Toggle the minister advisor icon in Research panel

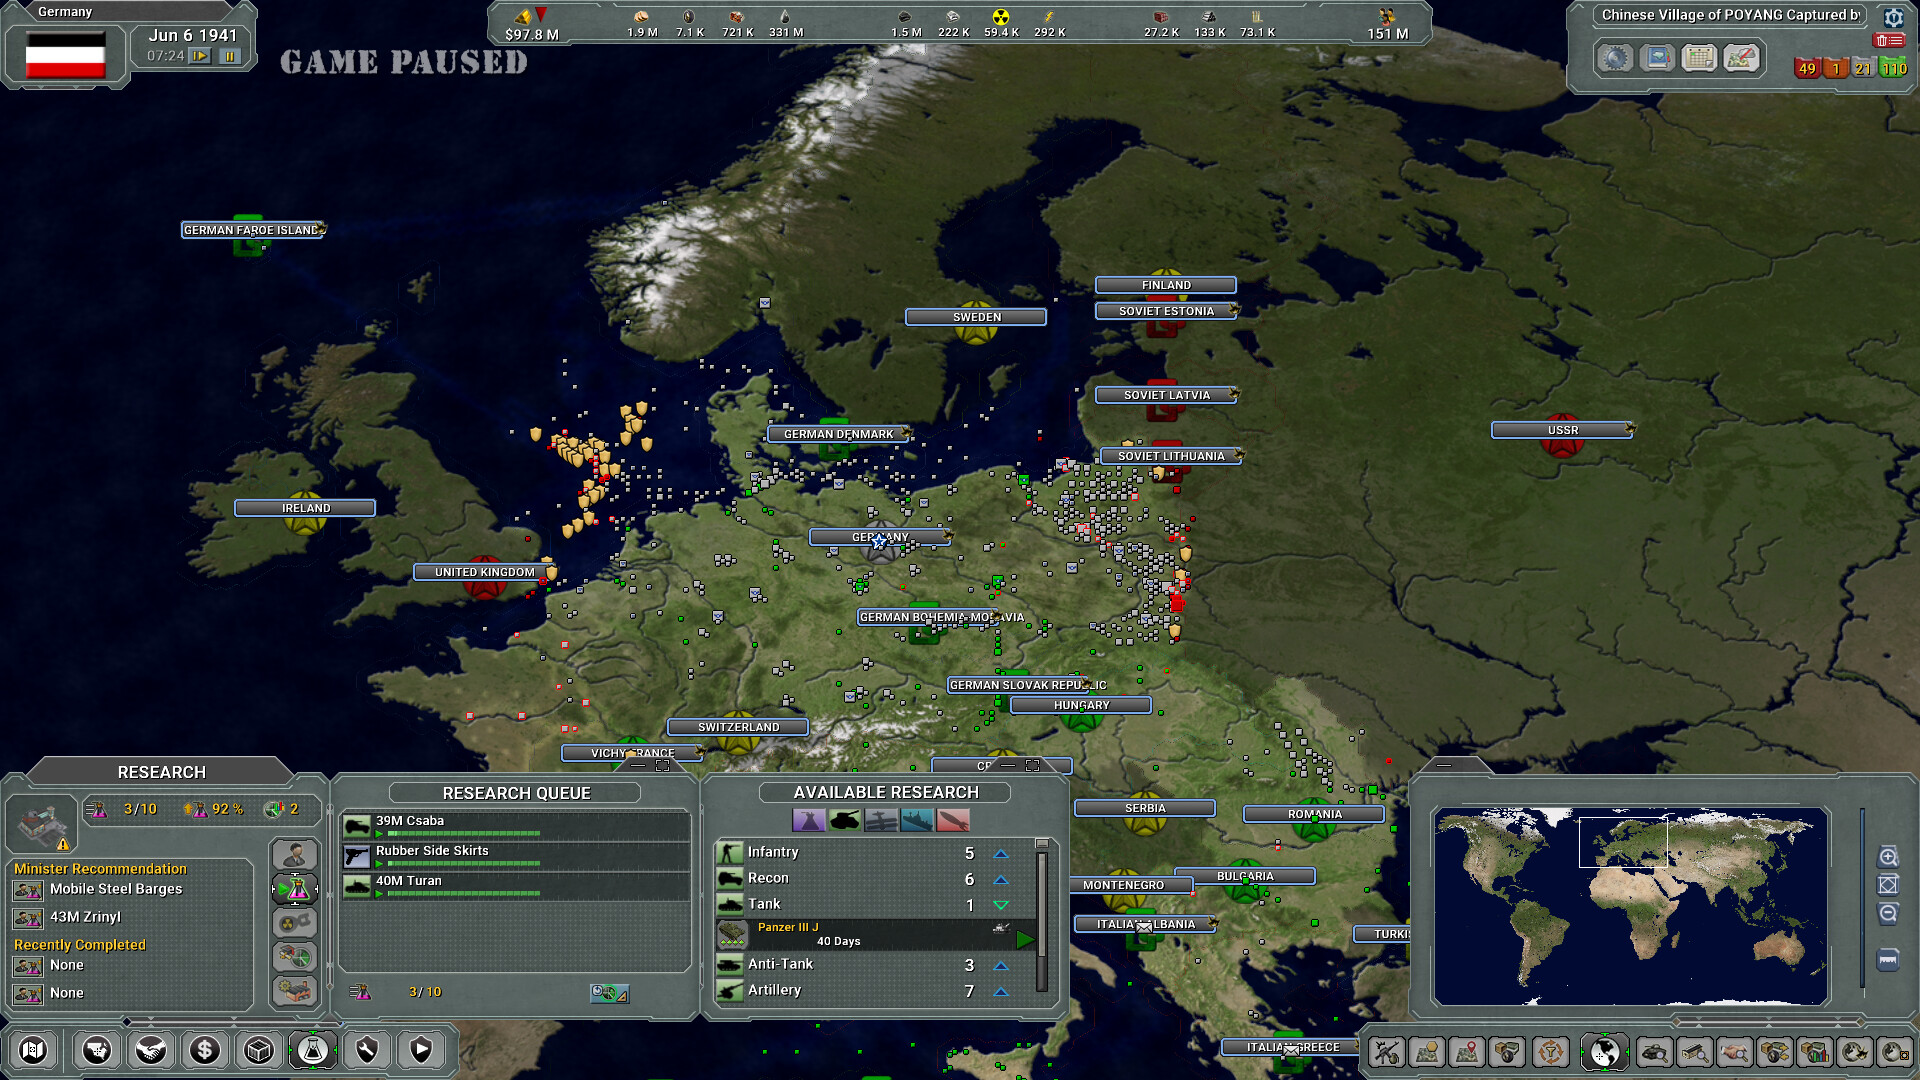pyautogui.click(x=294, y=854)
